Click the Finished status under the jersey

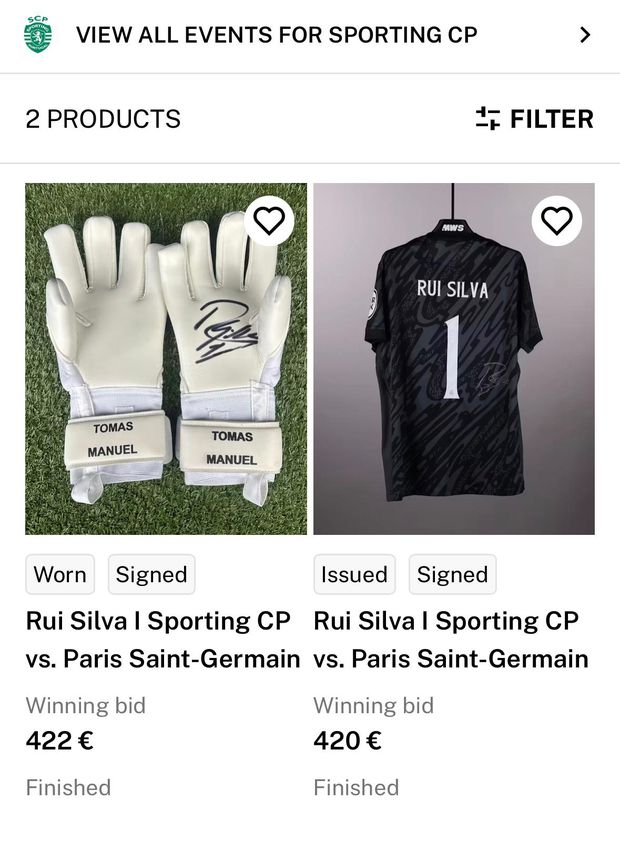tap(356, 787)
